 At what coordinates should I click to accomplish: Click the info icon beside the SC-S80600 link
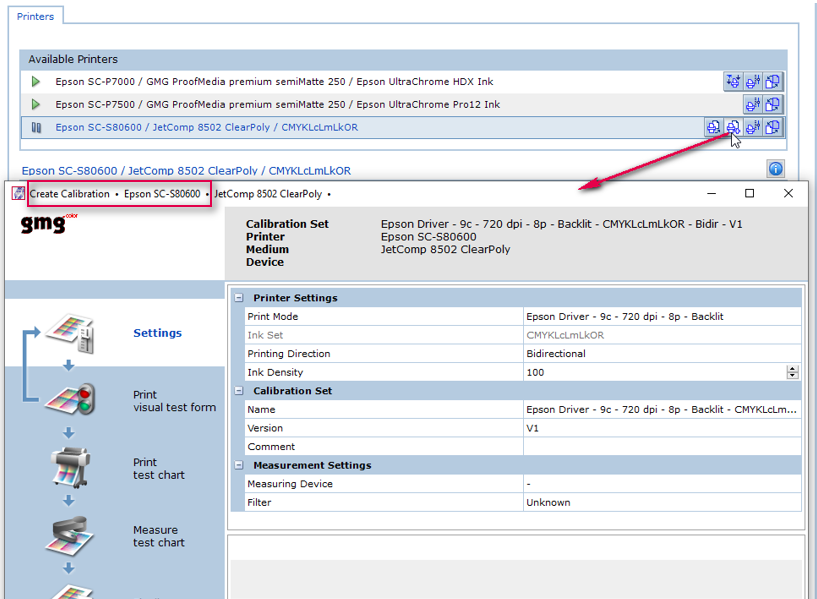click(x=776, y=169)
